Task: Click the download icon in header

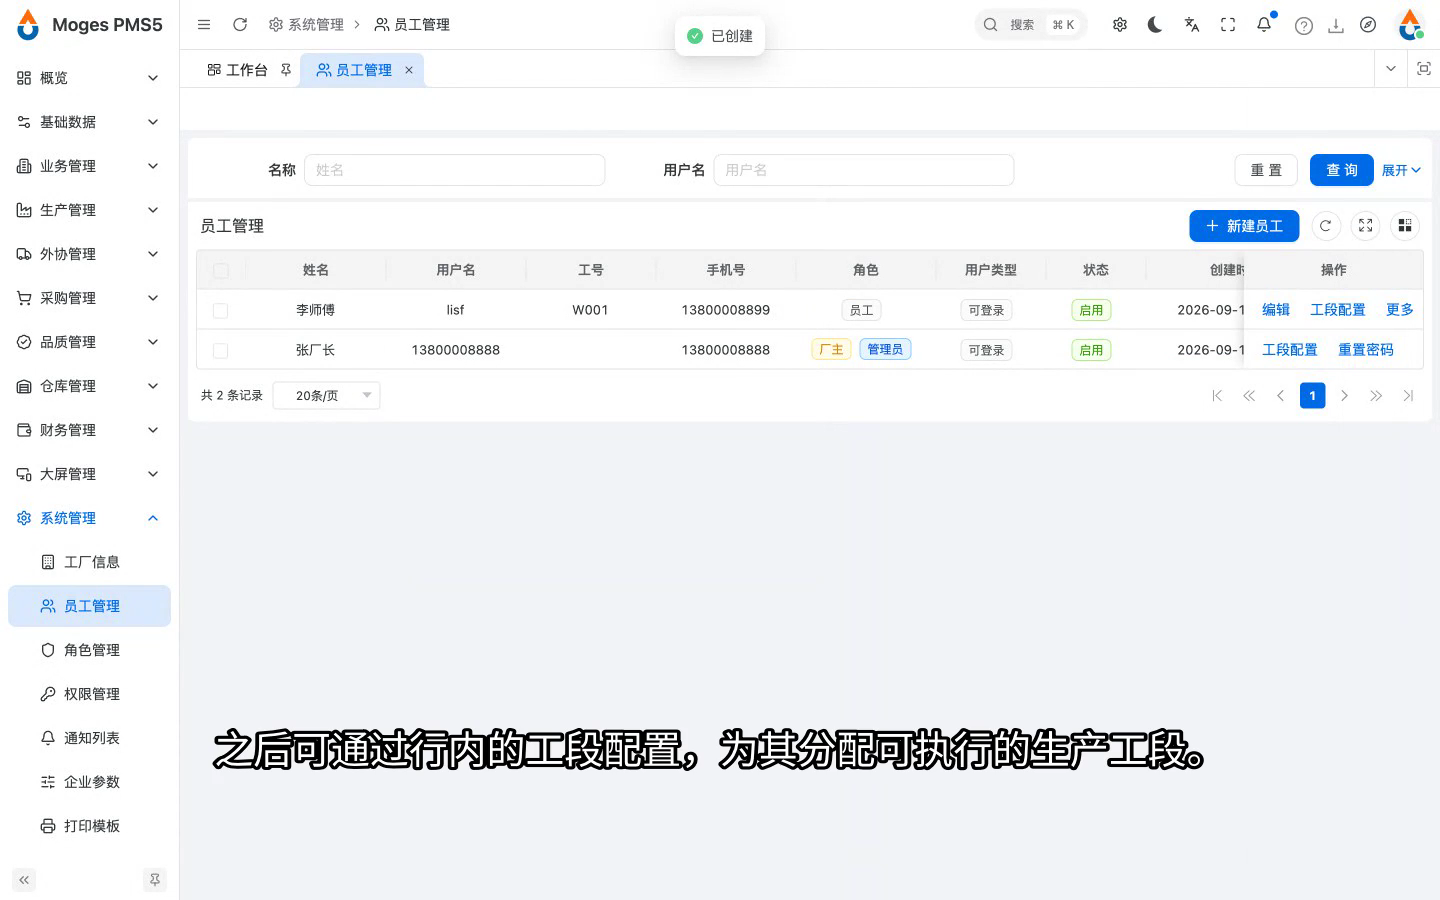Action: pyautogui.click(x=1336, y=26)
